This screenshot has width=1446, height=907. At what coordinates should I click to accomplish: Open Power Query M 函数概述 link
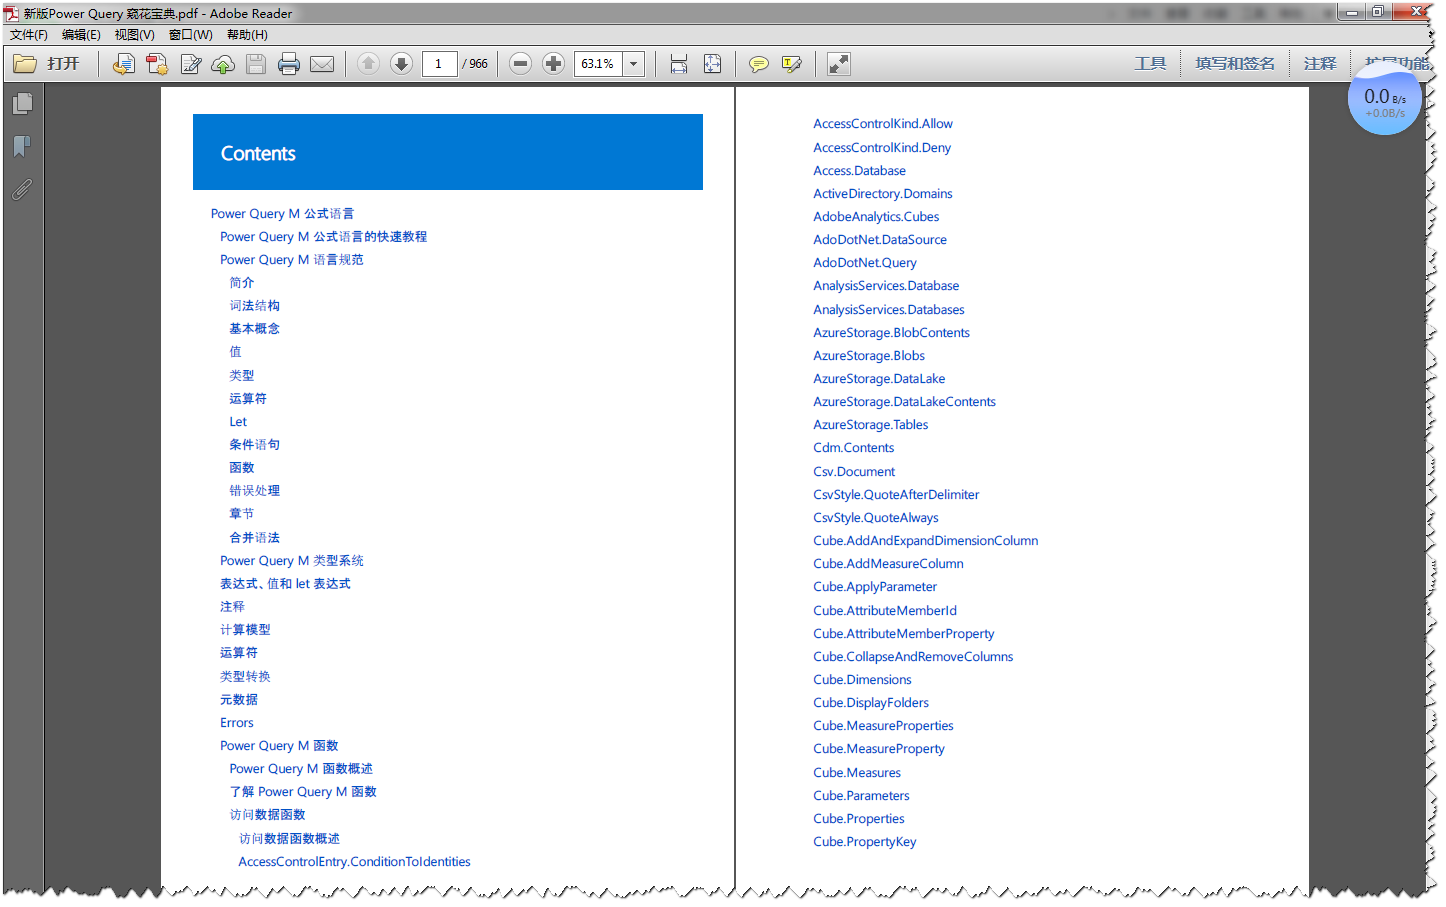[x=301, y=769]
